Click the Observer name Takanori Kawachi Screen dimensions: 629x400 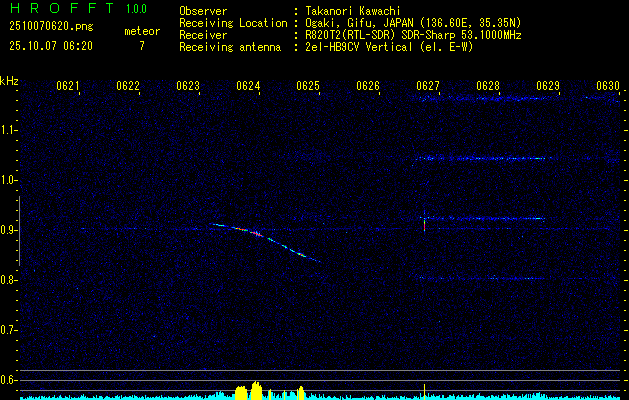353,11
